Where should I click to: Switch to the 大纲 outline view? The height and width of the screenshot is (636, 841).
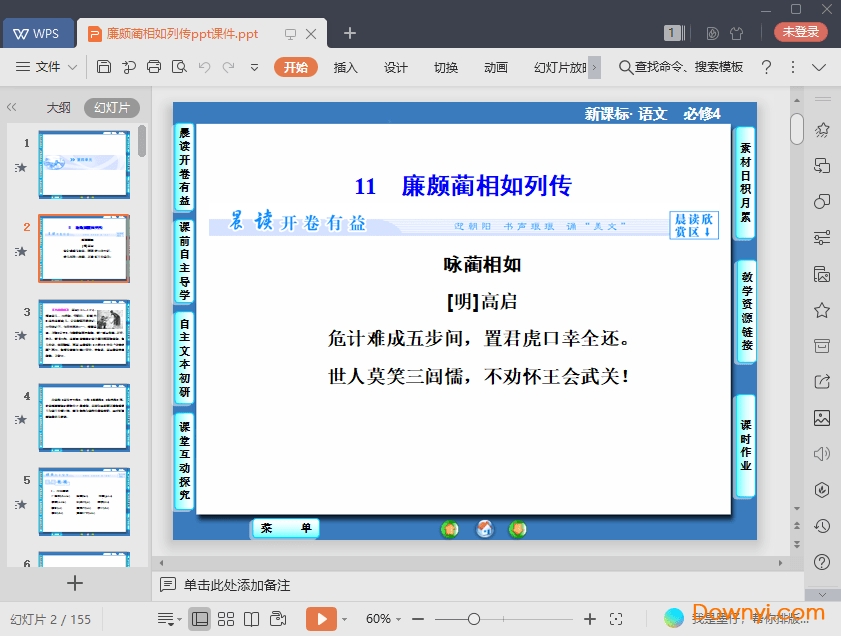(x=58, y=107)
